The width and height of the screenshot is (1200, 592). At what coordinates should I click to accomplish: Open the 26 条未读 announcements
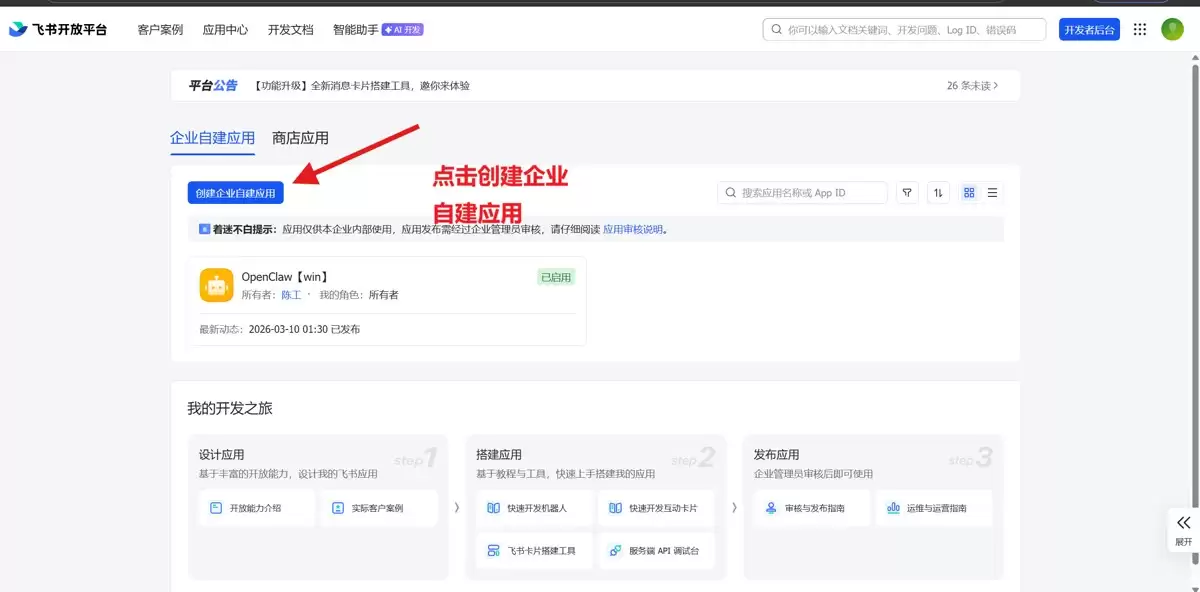click(972, 86)
